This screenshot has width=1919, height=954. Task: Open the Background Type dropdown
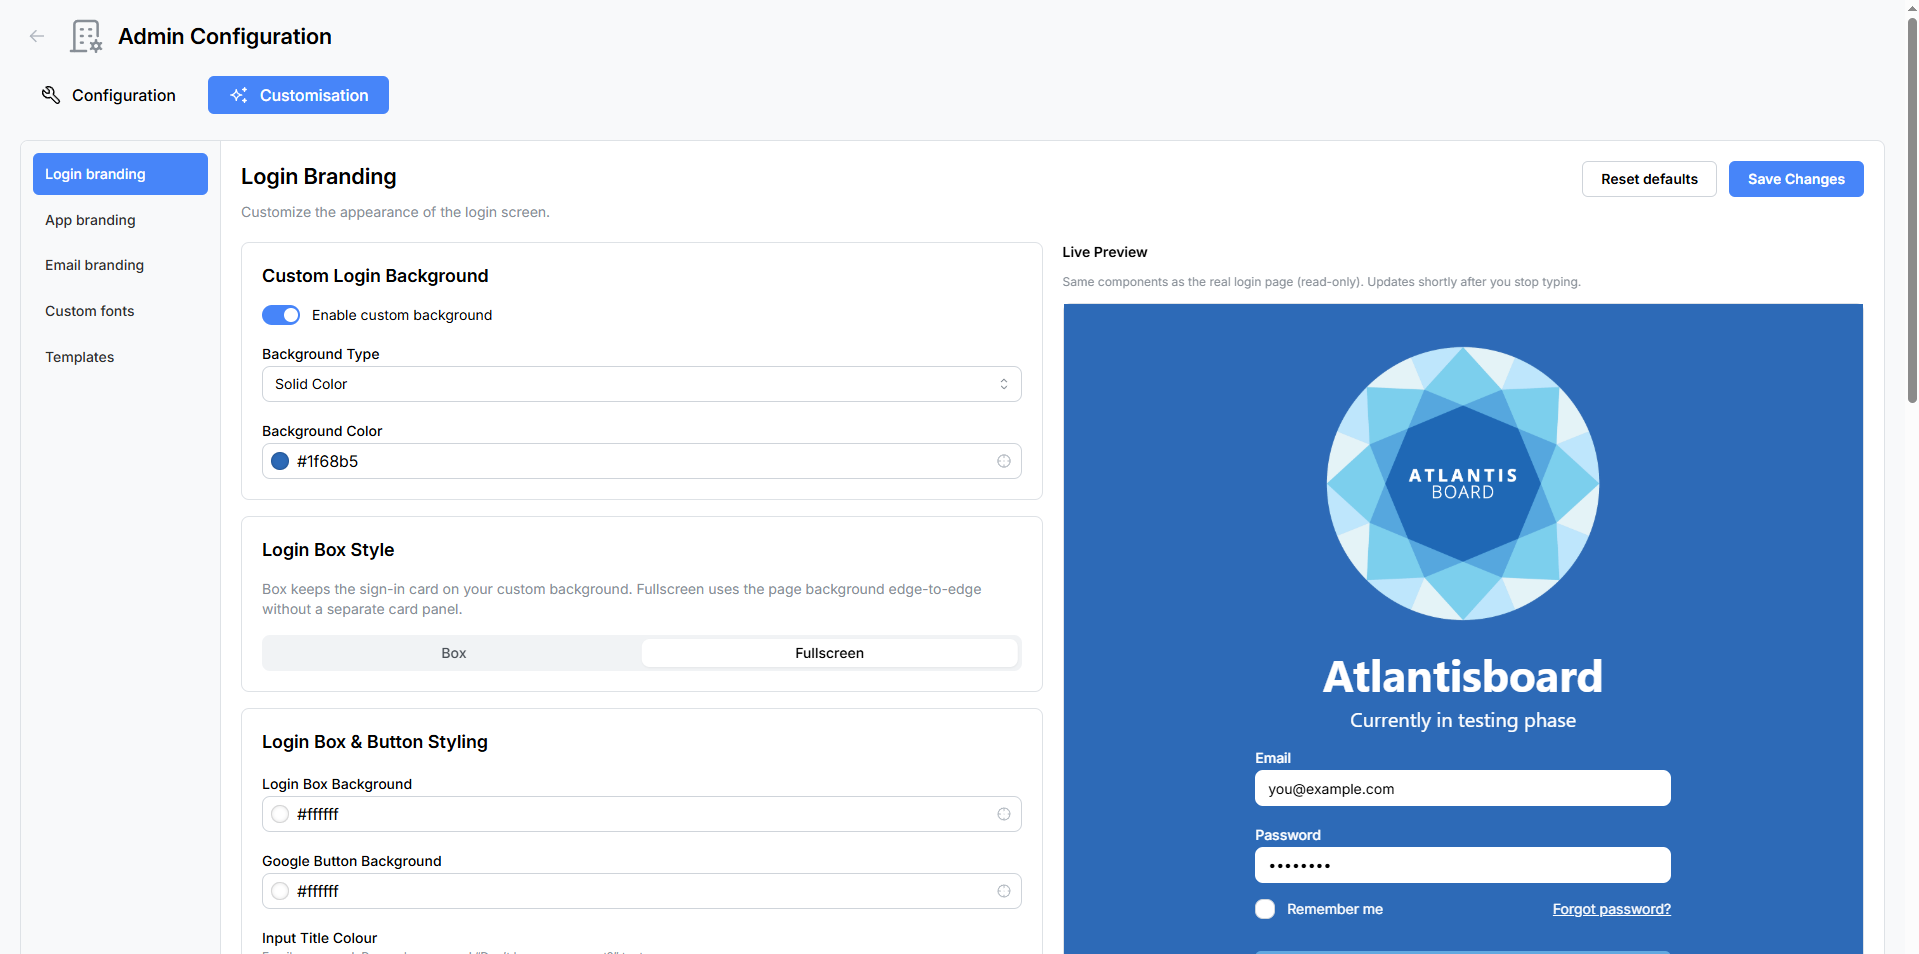641,384
